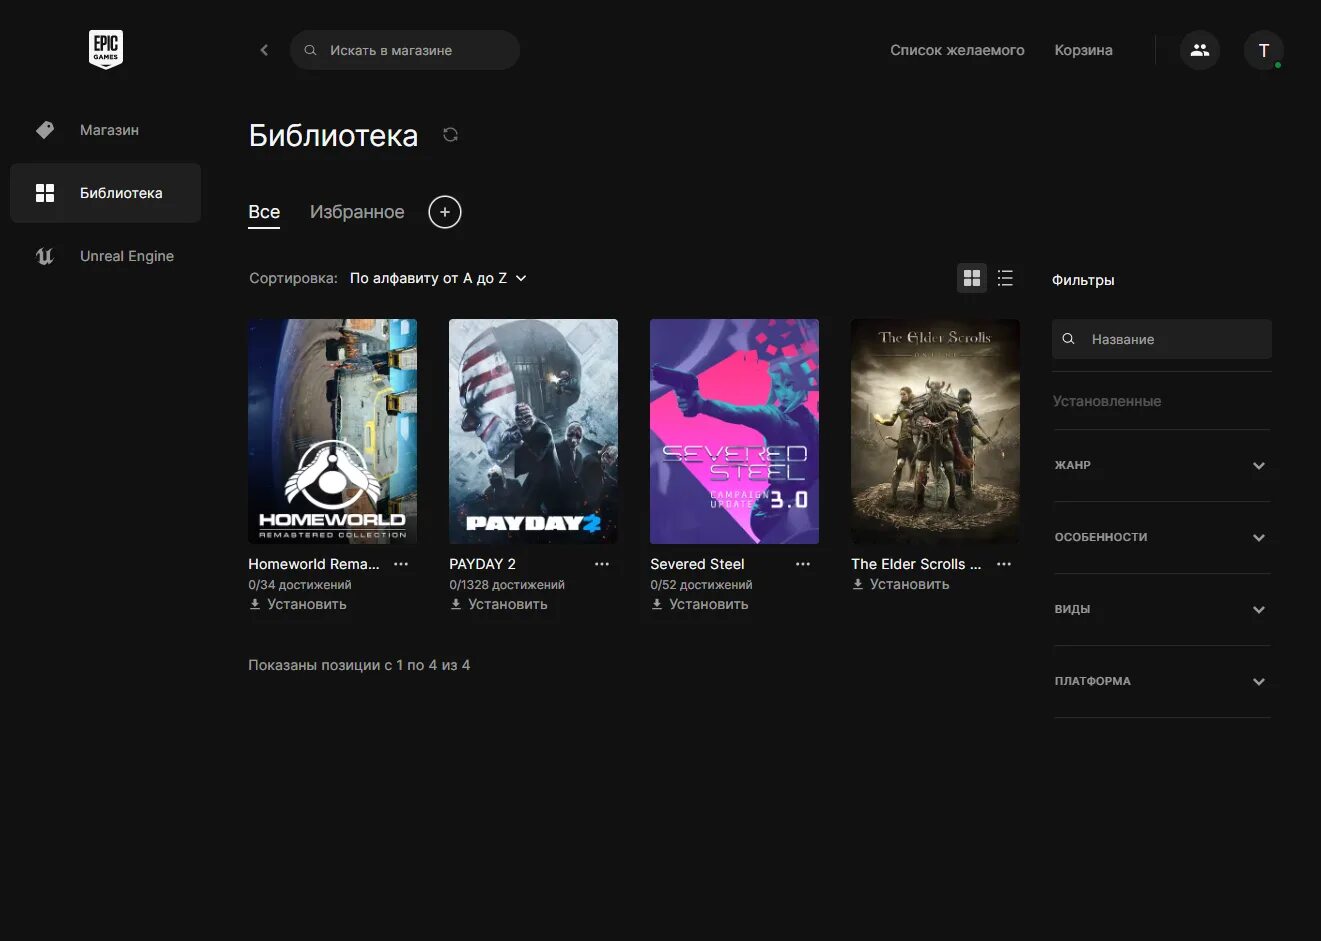Click download icon under Homeworld Remastered
The image size is (1321, 941).
click(x=255, y=604)
